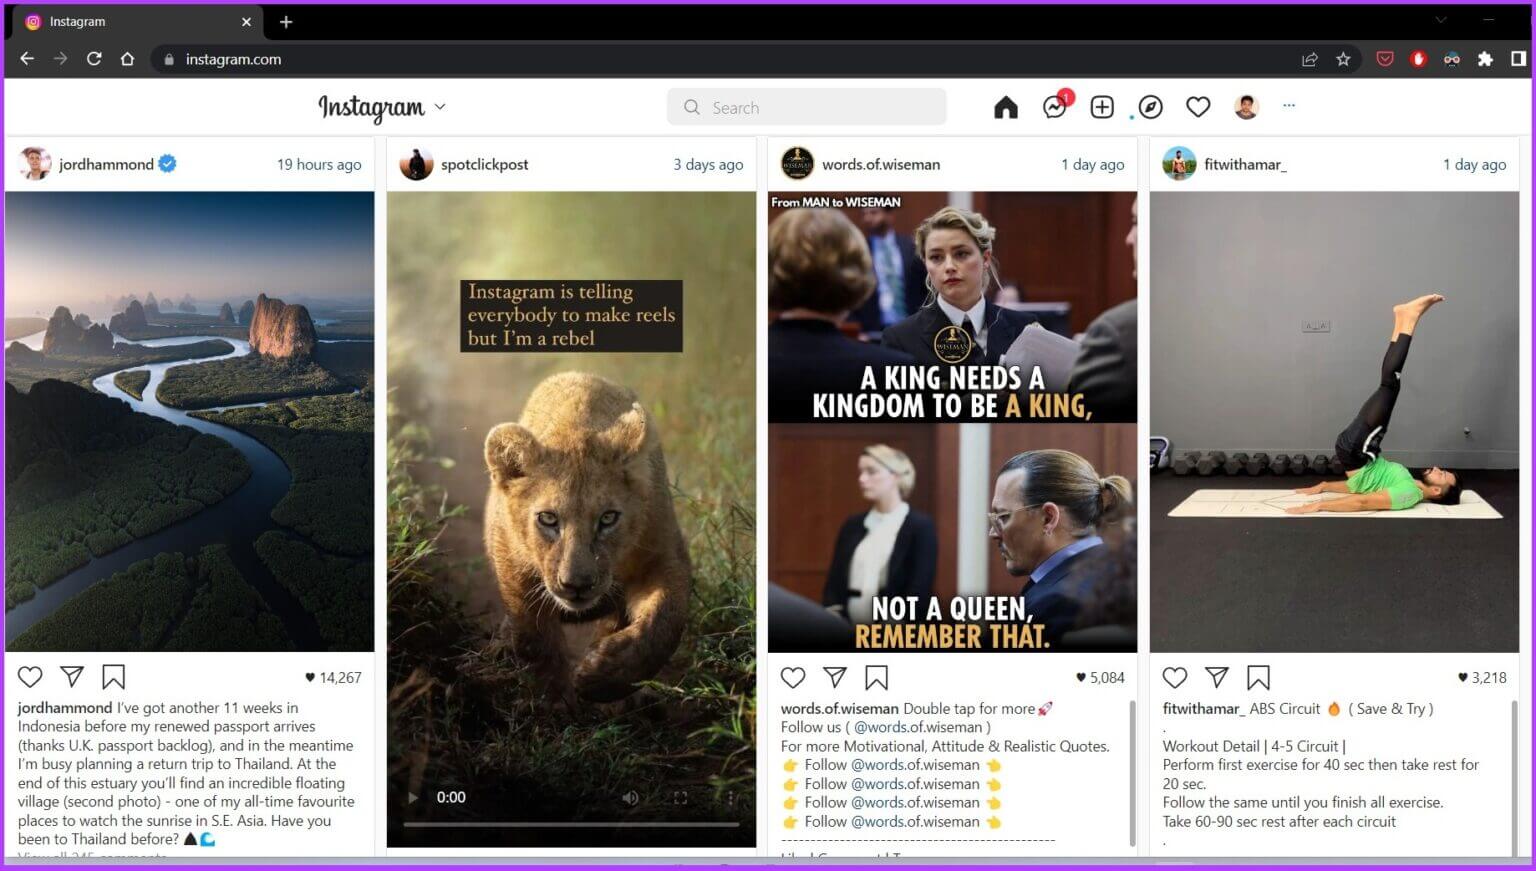Click fitwithamar_ profile picture
Screen dimensions: 1536x871
tap(1179, 164)
